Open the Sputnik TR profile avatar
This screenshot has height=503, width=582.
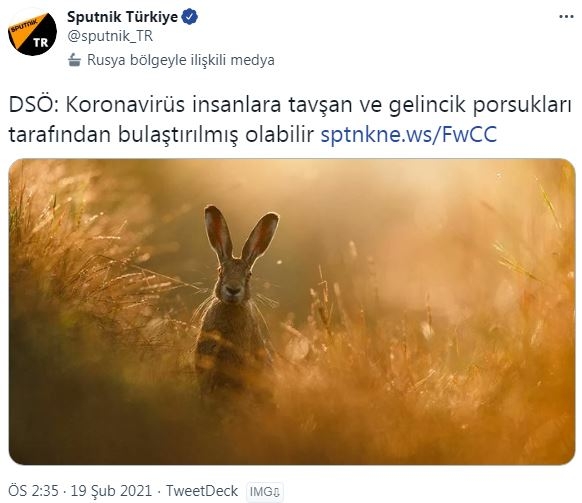pos(32,33)
